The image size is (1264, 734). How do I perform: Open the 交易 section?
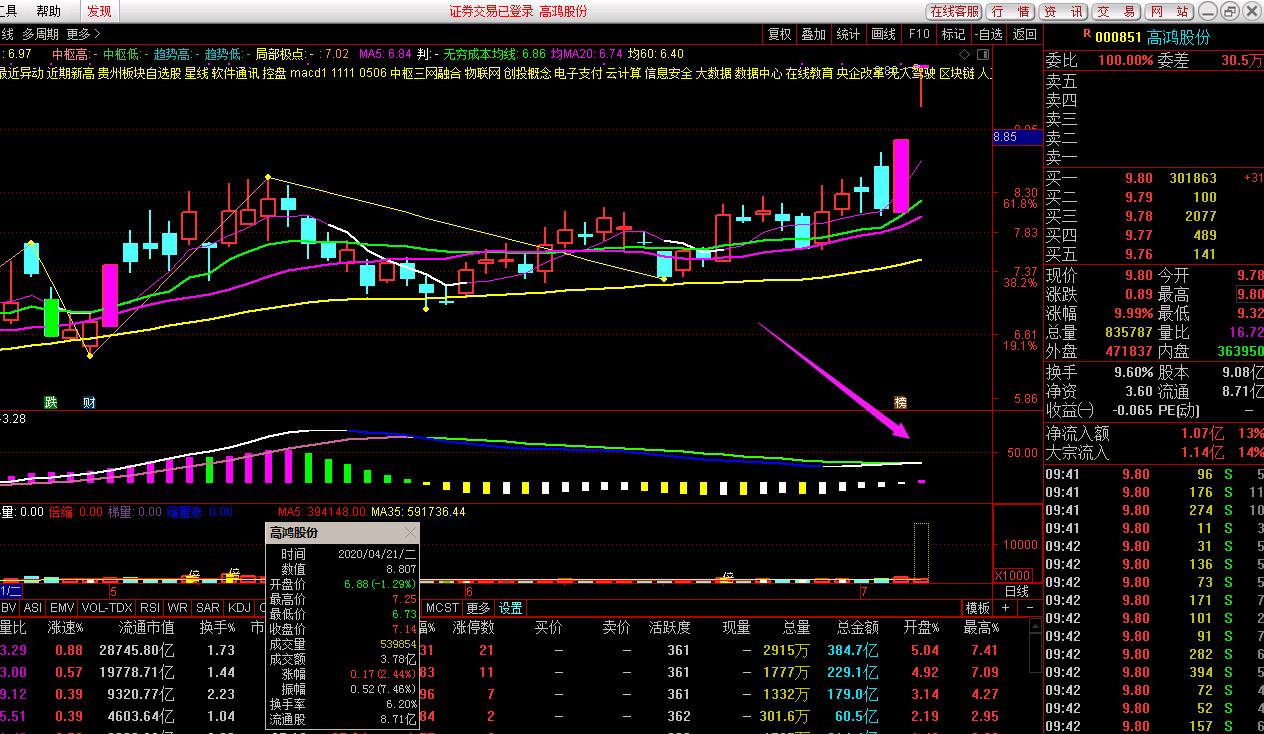pyautogui.click(x=1116, y=11)
